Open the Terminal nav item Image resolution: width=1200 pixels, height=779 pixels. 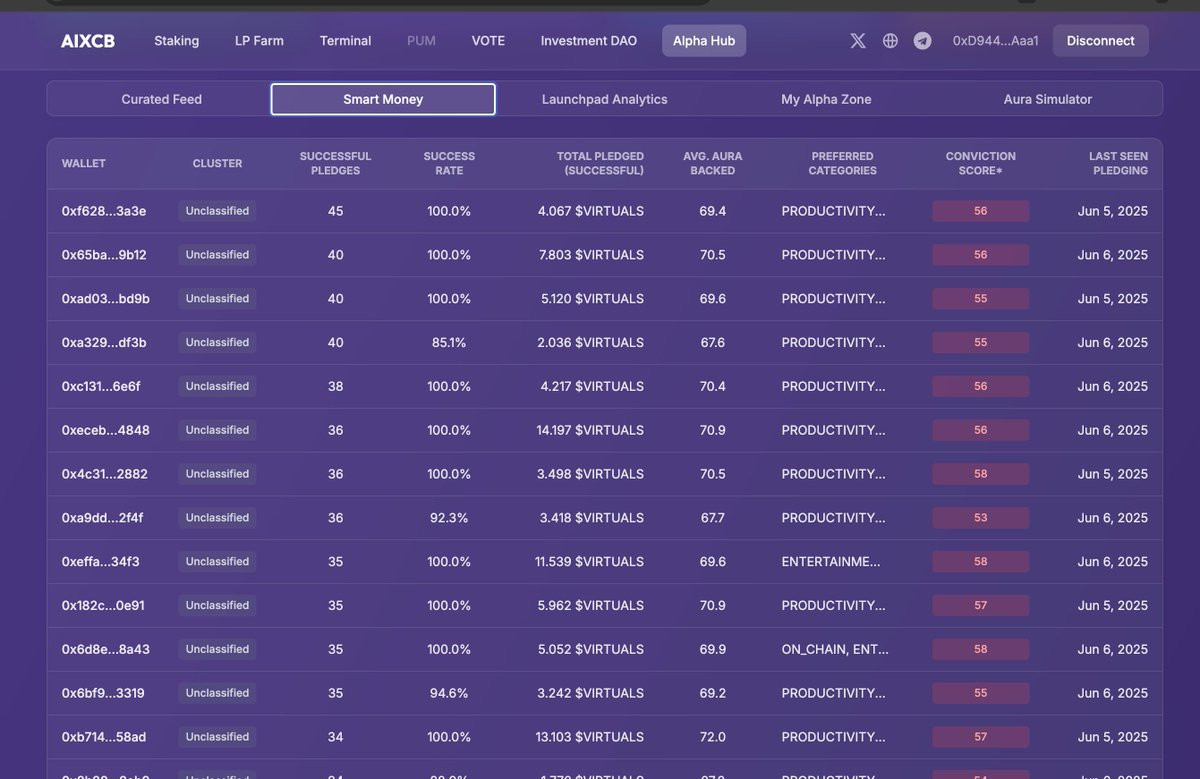(x=345, y=41)
